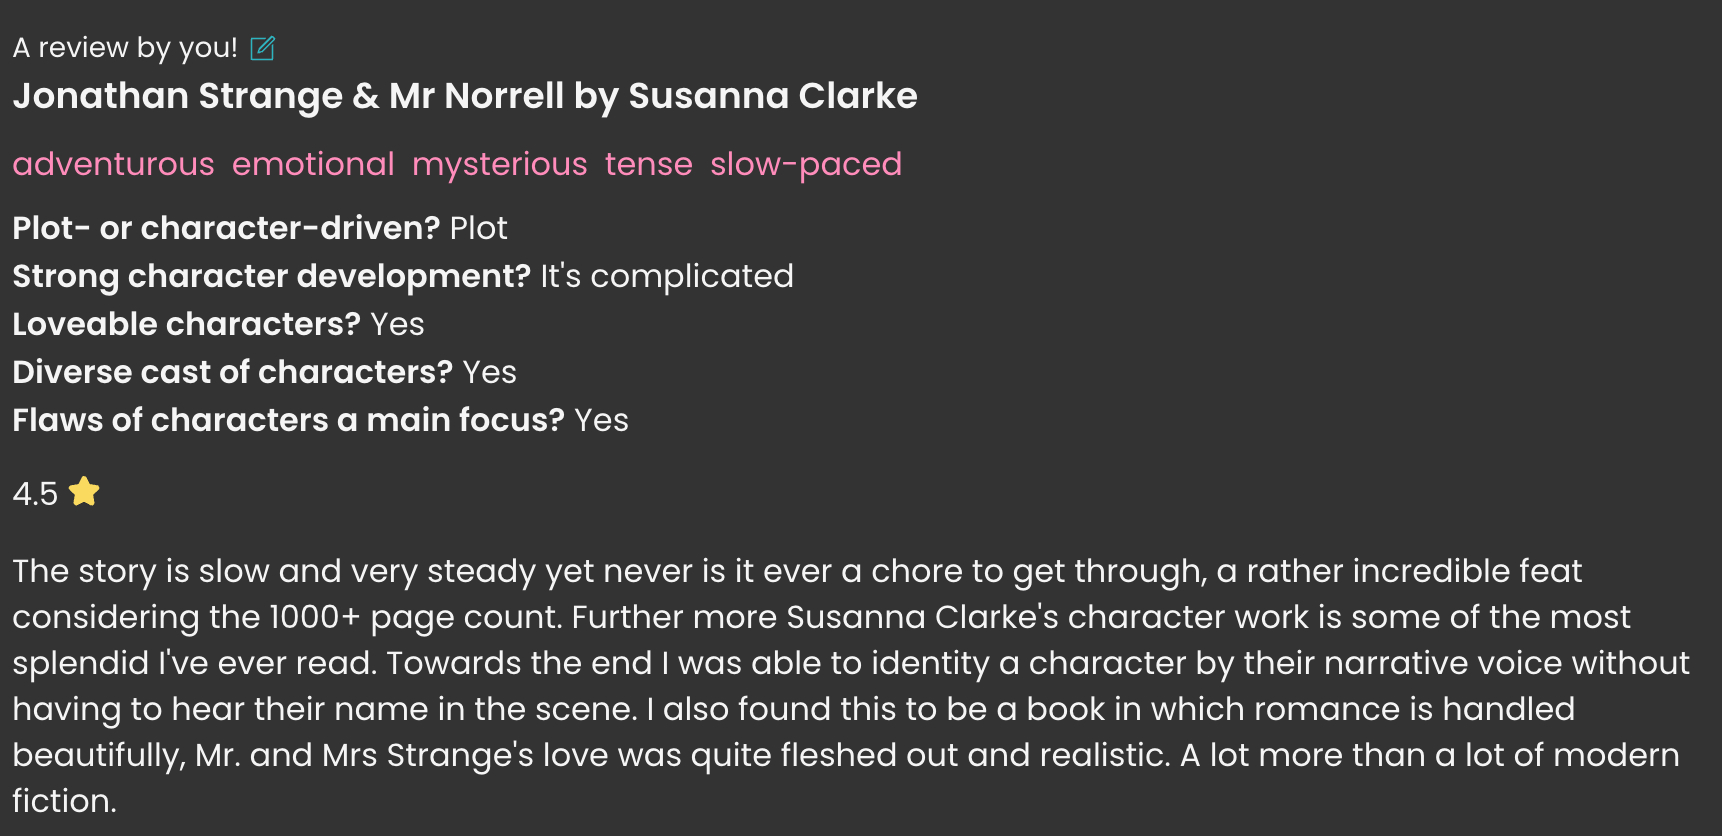Click the 'Plot' answer text
The width and height of the screenshot is (1722, 836).
pos(478,228)
